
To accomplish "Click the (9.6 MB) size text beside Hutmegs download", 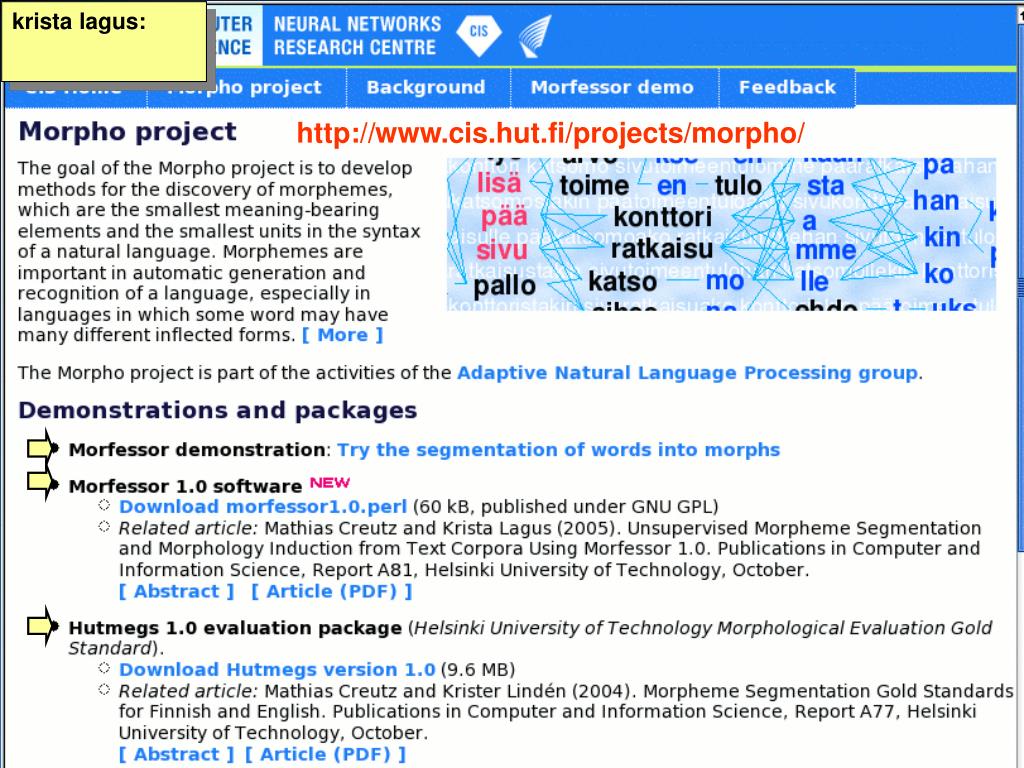I will point(478,670).
